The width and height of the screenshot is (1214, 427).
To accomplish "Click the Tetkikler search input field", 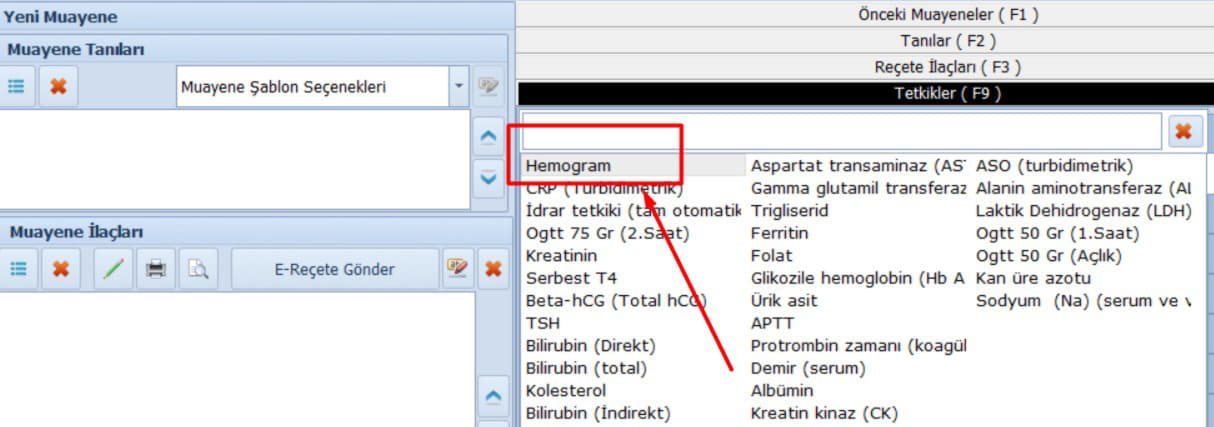I will (x=842, y=131).
